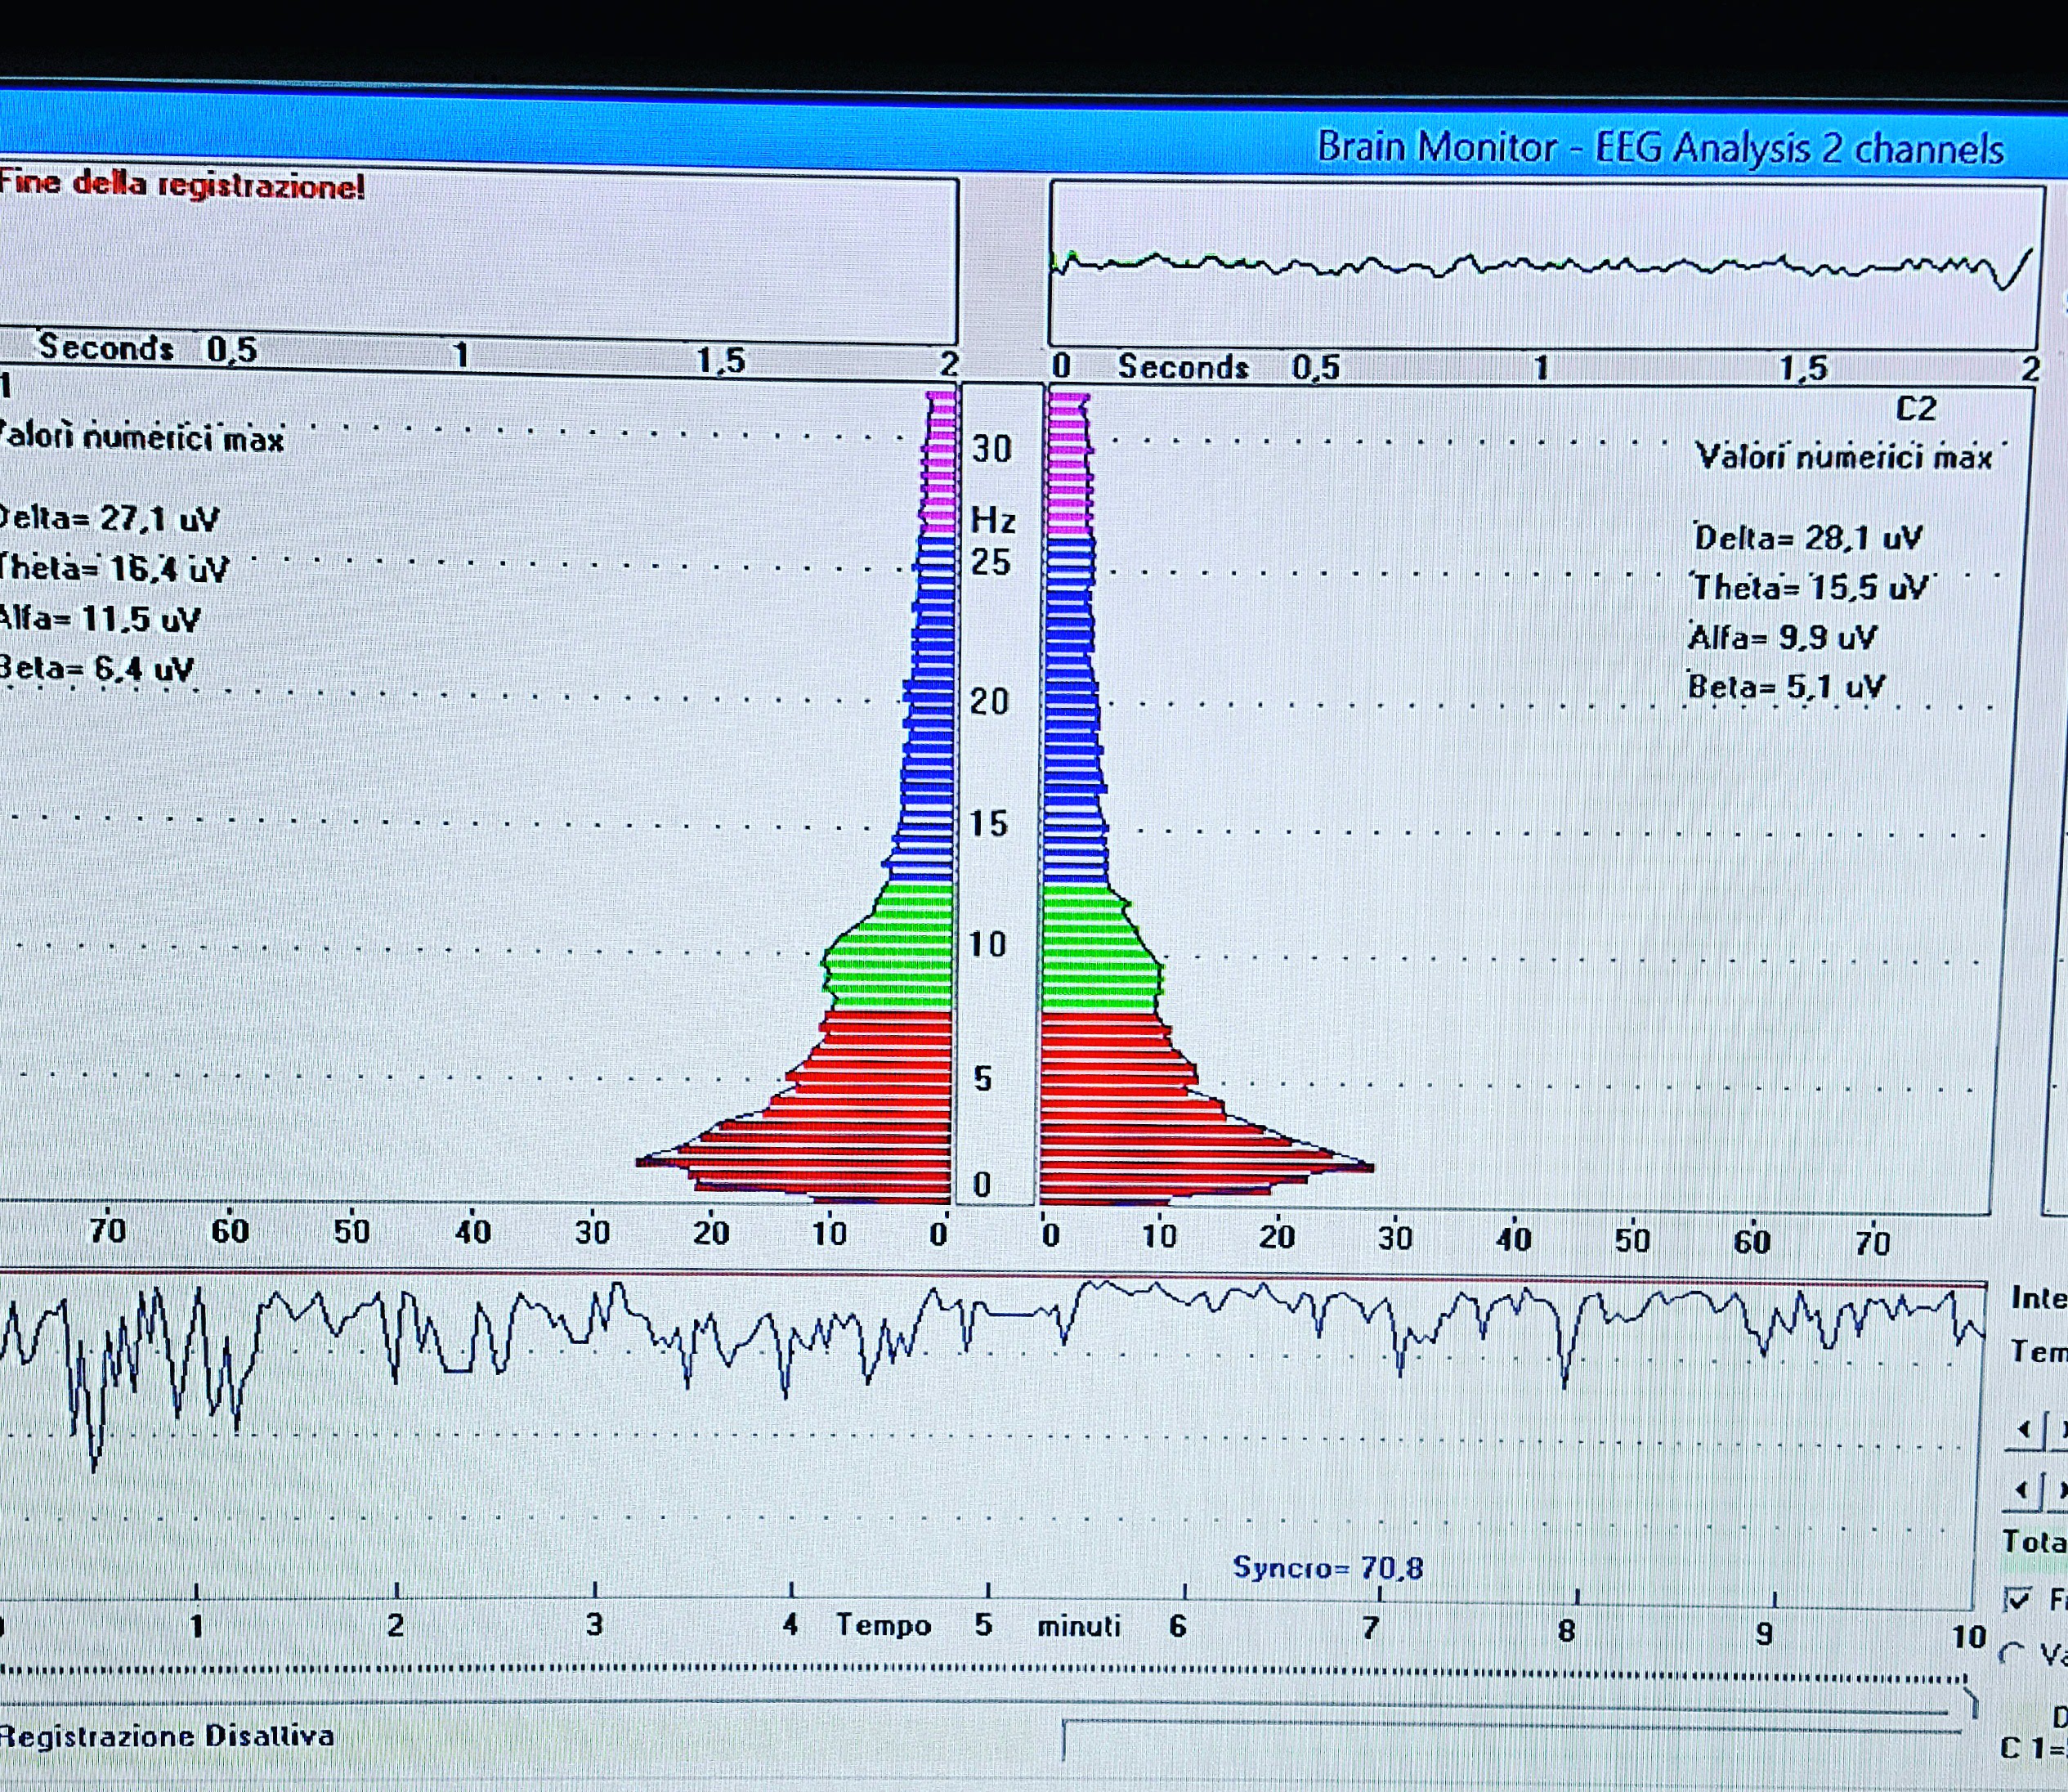
Task: Click the 'Fine della registrazione!' message
Action: 182,185
